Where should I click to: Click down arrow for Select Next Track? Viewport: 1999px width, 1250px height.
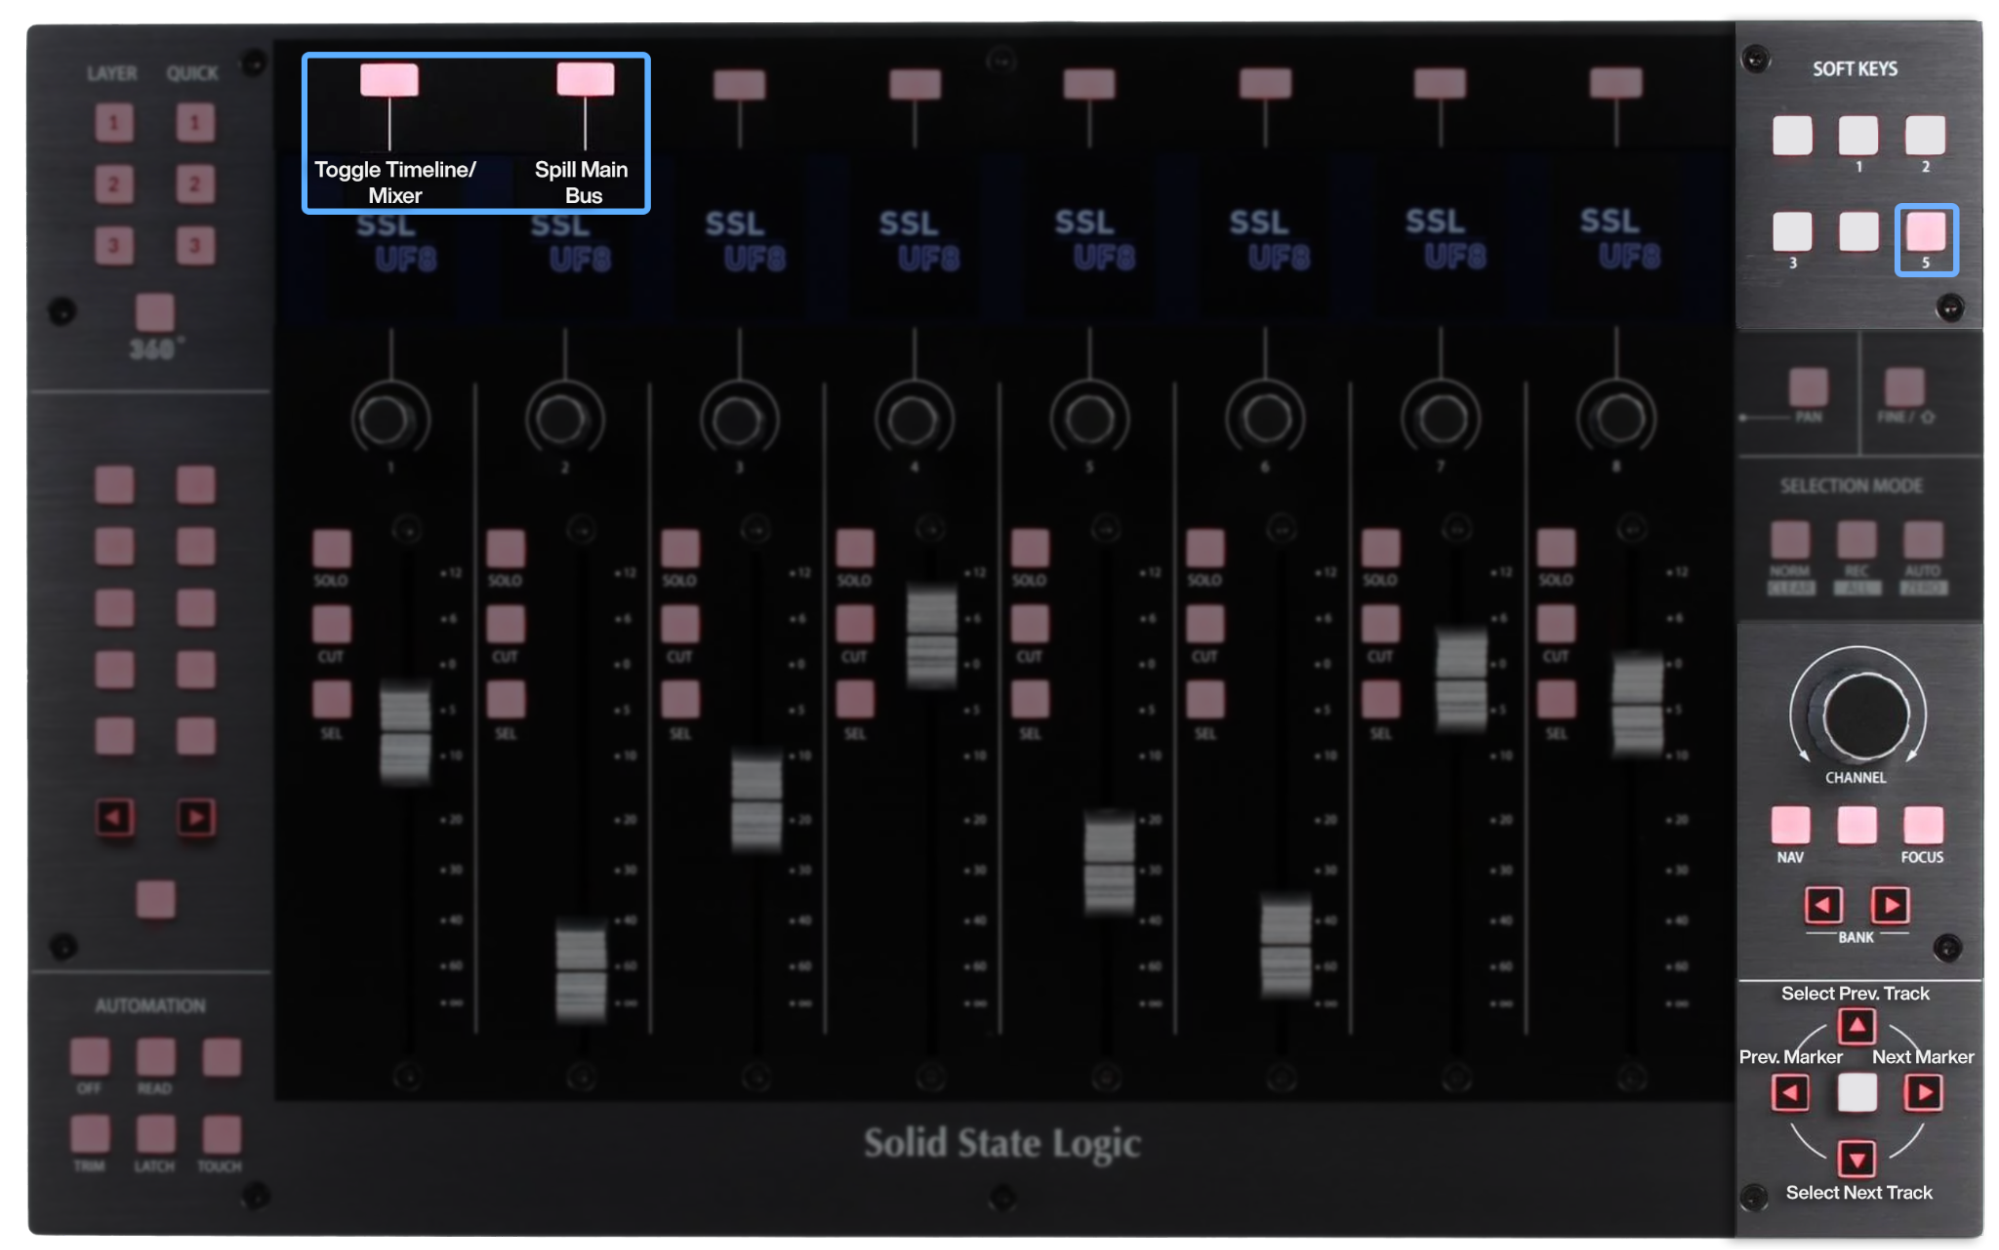click(1857, 1159)
